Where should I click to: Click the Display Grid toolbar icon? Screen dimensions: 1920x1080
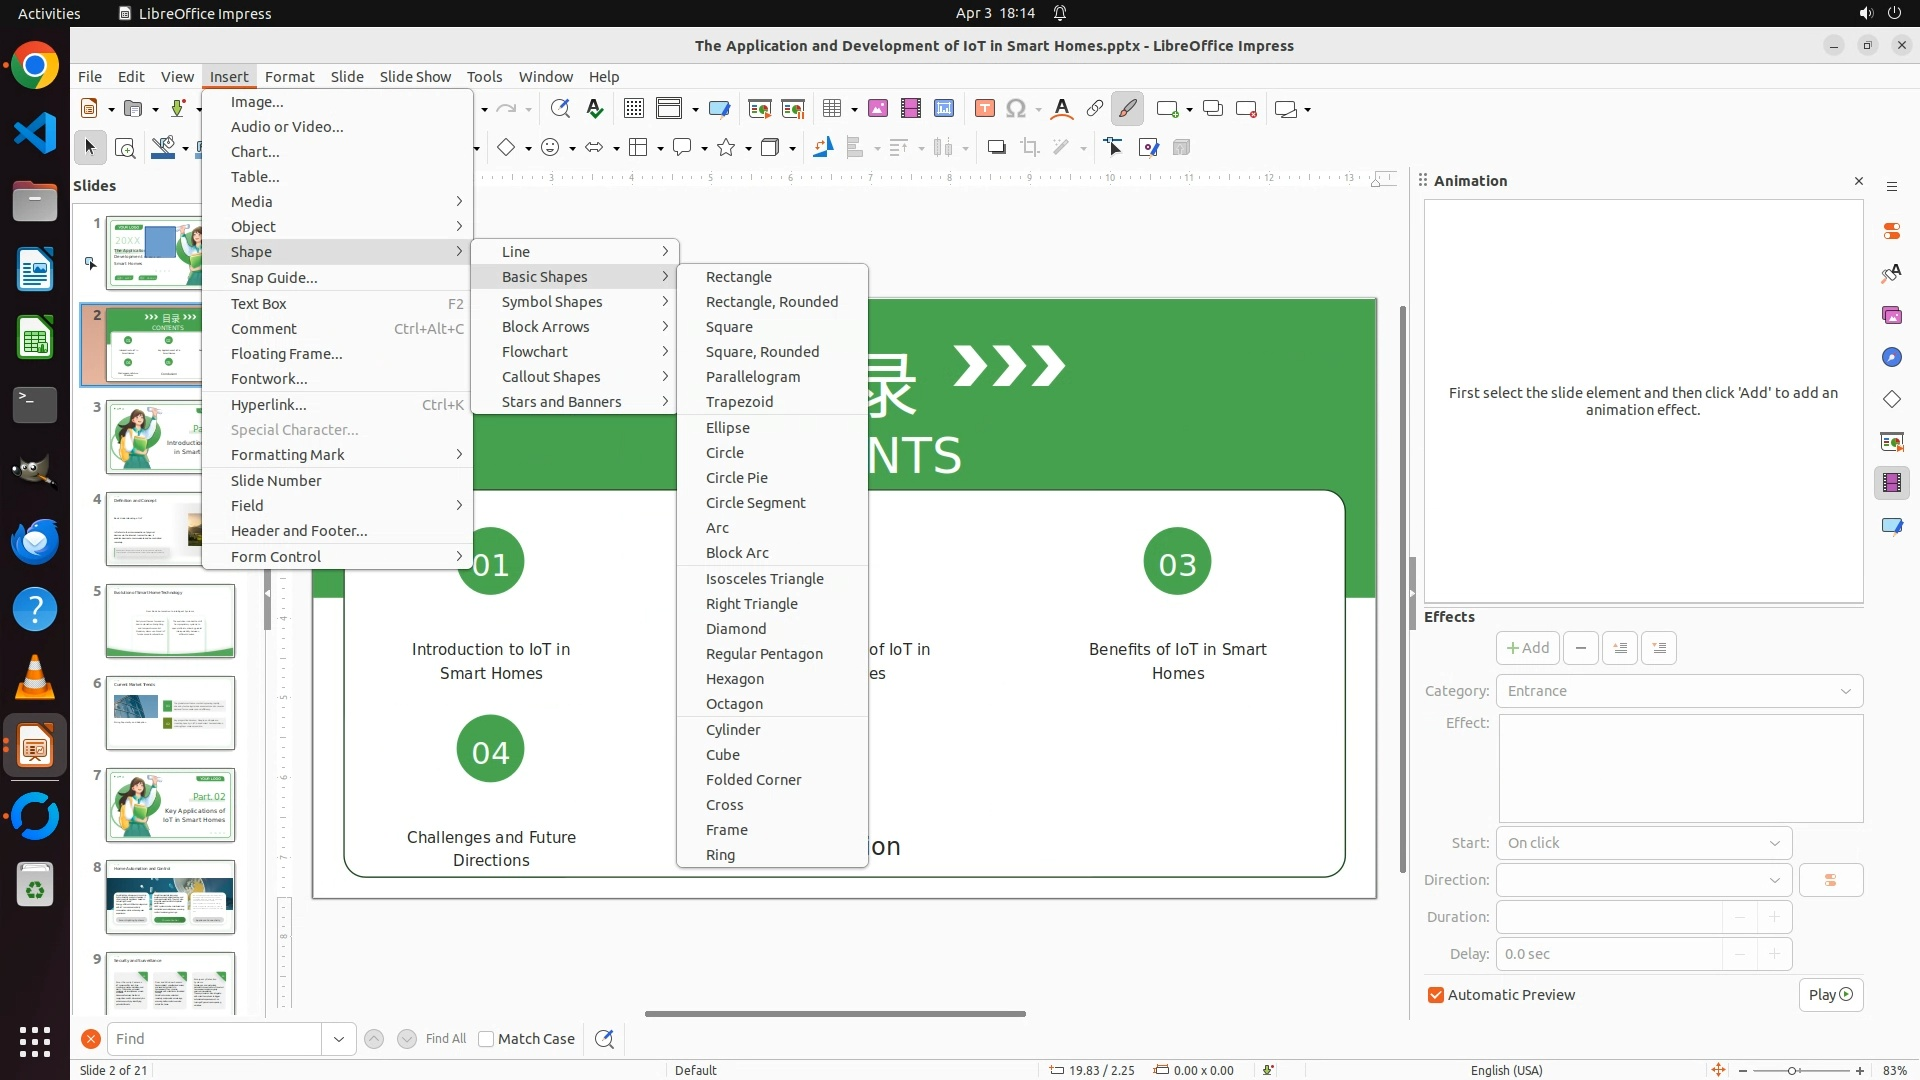(x=633, y=109)
